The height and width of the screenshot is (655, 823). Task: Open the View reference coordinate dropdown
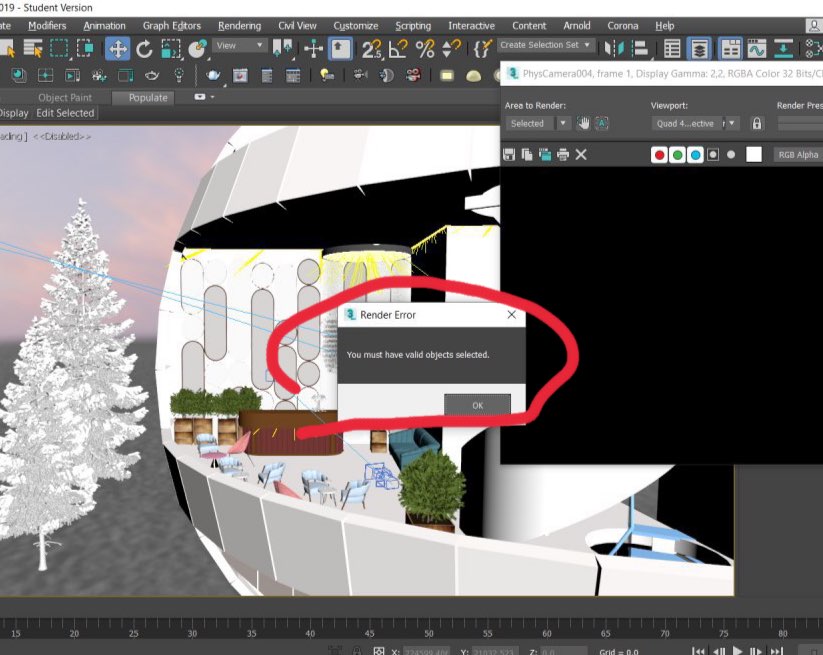coord(239,46)
